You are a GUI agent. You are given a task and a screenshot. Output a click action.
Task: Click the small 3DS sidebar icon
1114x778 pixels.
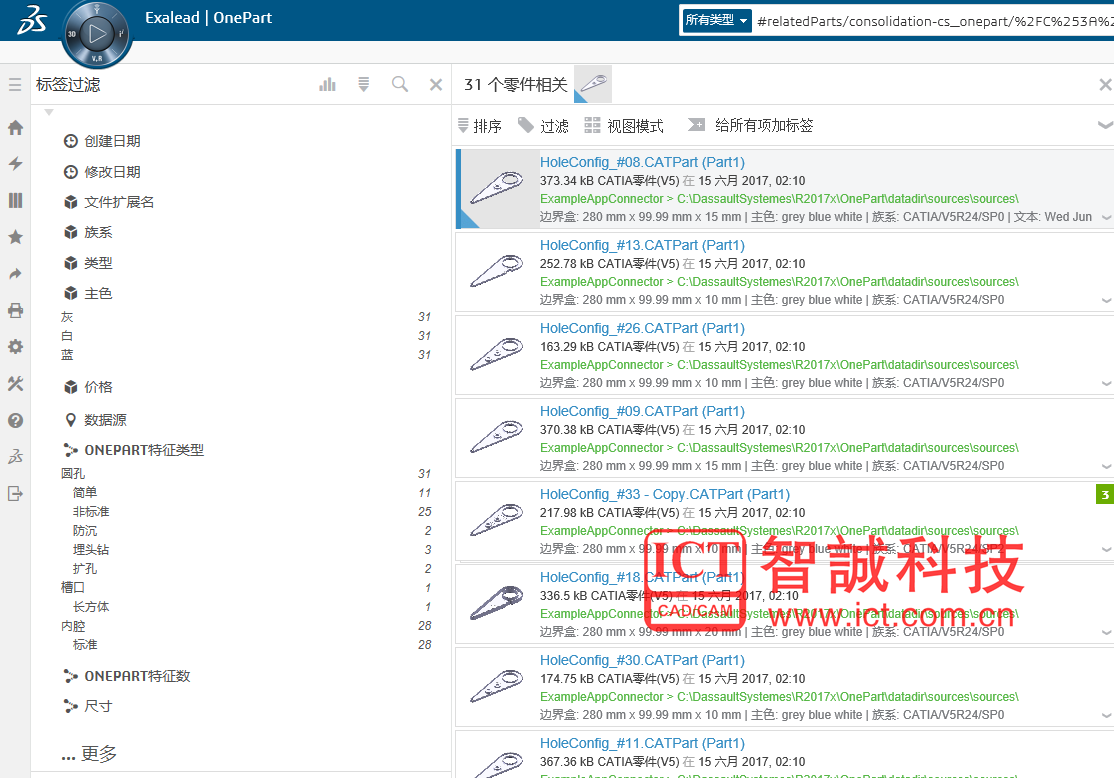[x=15, y=457]
